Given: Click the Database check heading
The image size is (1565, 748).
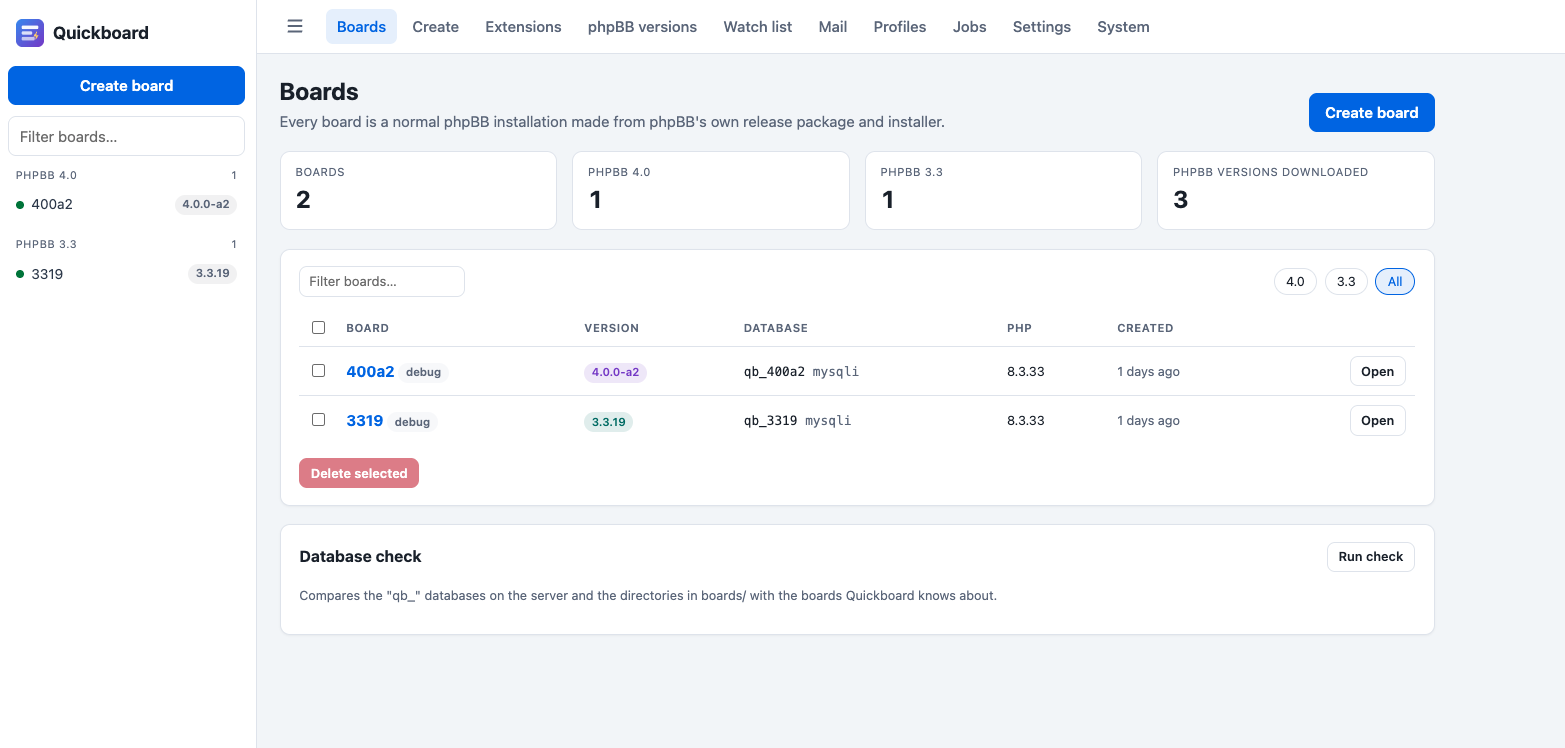Looking at the screenshot, I should click(x=360, y=557).
